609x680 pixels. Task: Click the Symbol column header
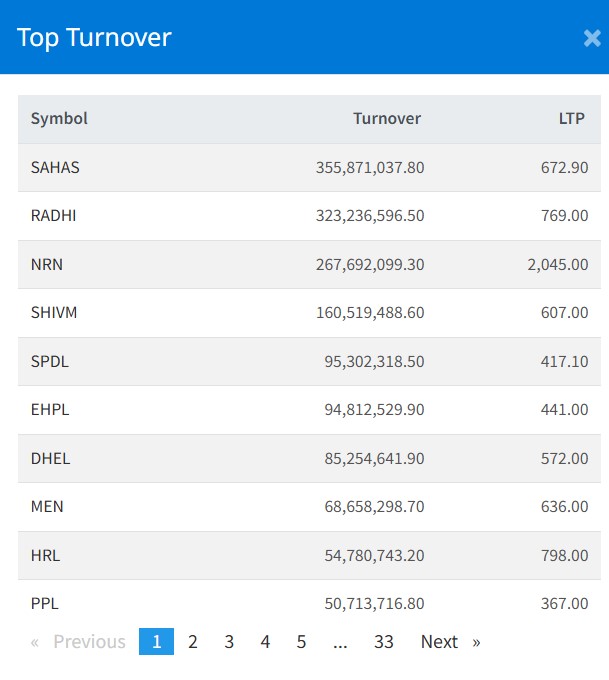[x=59, y=119]
